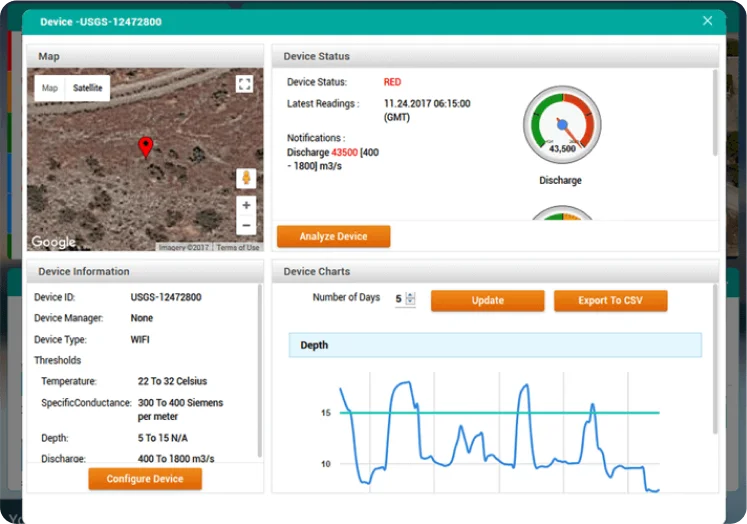Switch map to Map view
The width and height of the screenshot is (747, 524).
(x=50, y=88)
